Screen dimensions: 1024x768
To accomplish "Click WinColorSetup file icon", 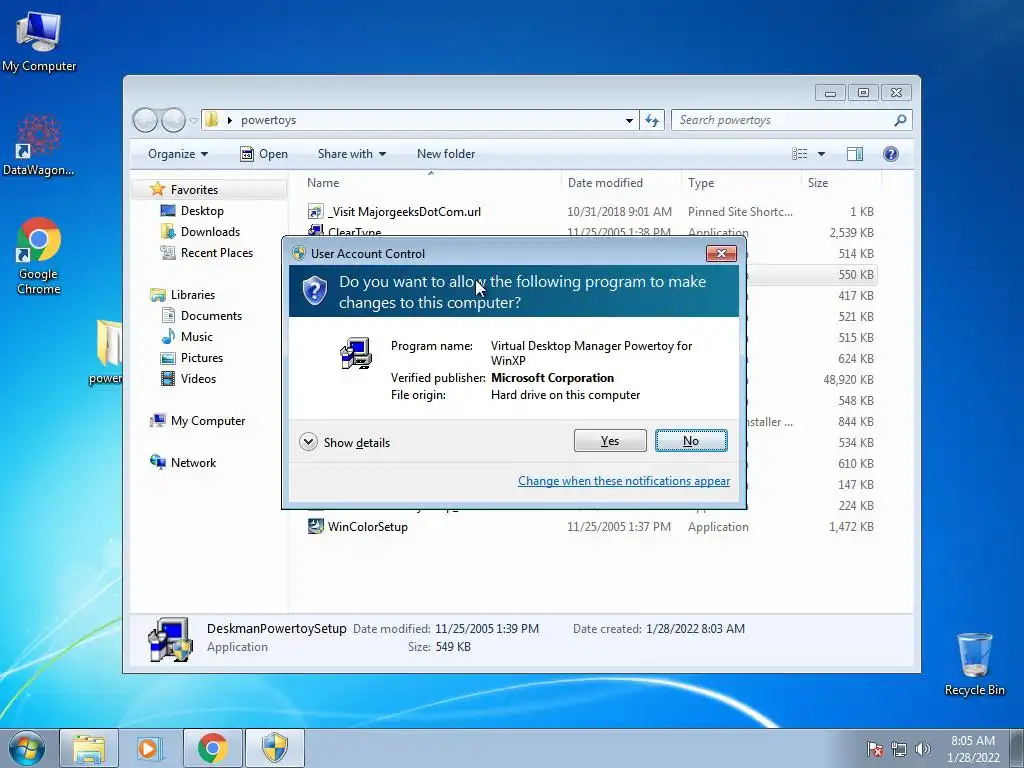I will click(x=315, y=526).
